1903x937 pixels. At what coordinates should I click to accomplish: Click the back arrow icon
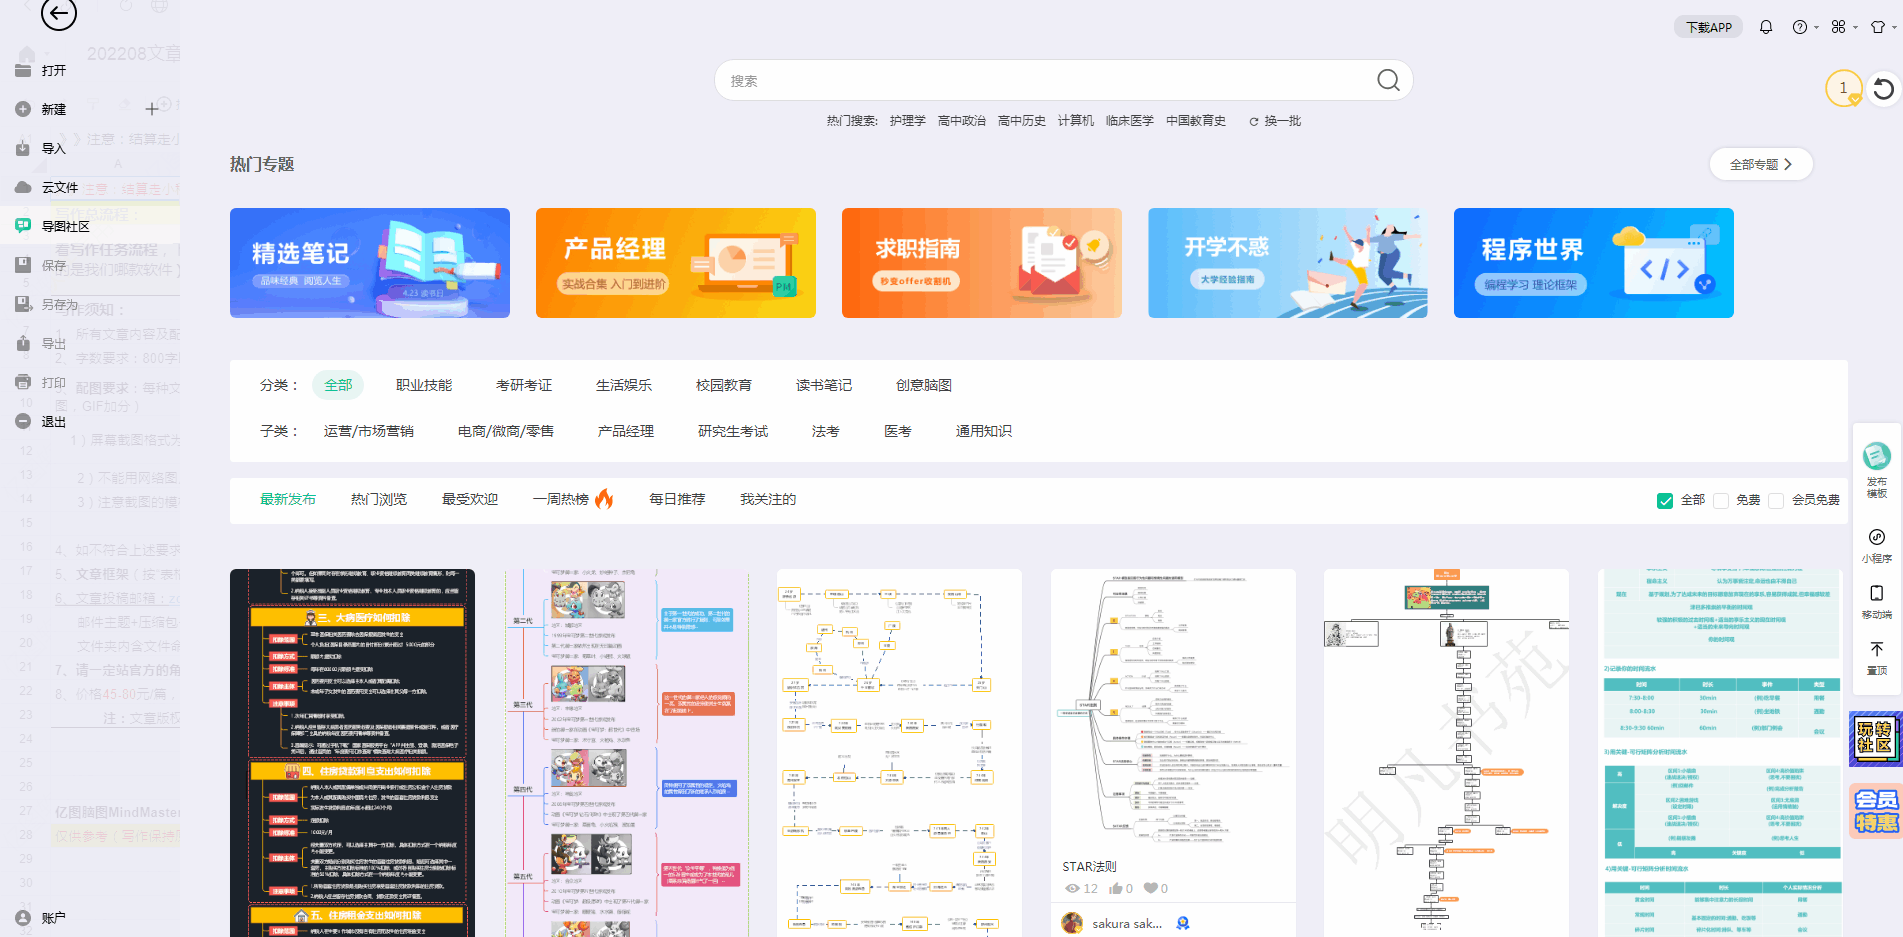click(x=59, y=14)
